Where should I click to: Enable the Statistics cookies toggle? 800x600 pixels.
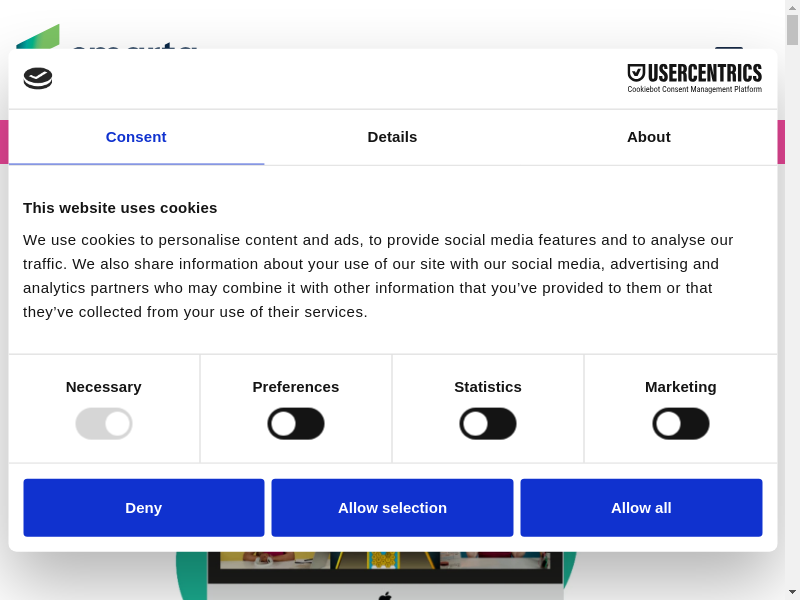488,423
